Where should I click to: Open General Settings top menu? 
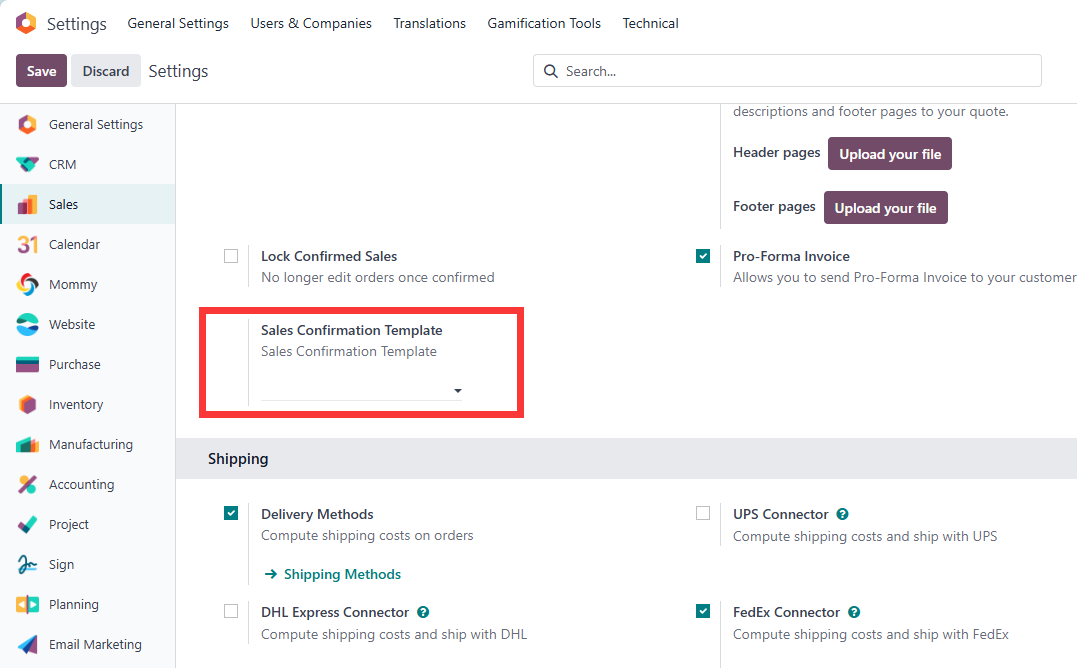(178, 23)
